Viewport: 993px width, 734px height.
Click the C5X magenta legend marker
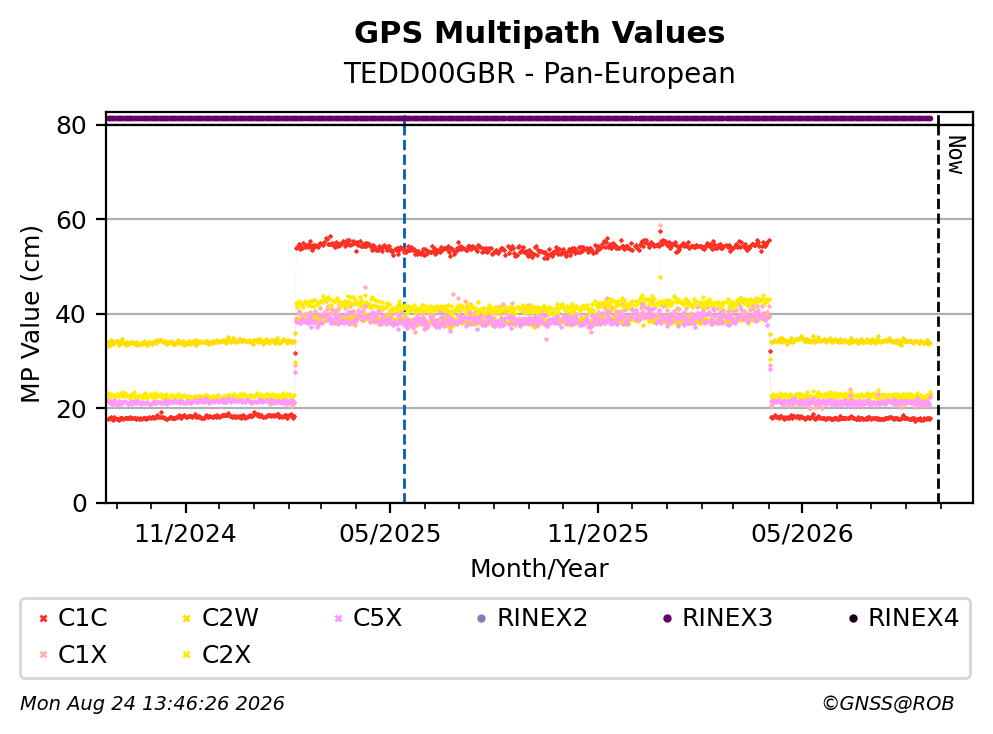(338, 618)
